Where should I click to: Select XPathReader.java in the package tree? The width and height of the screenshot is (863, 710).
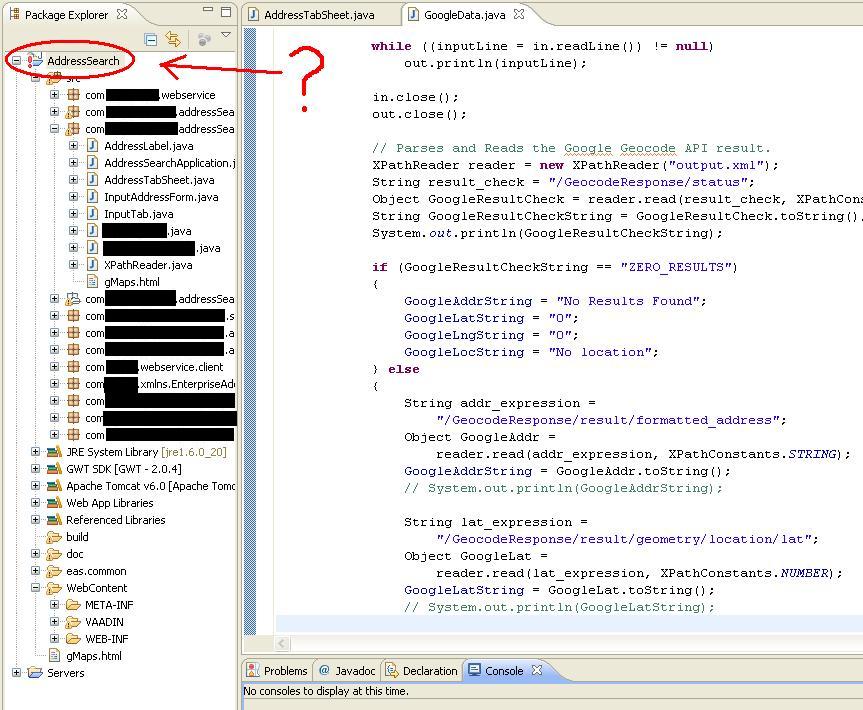(148, 265)
